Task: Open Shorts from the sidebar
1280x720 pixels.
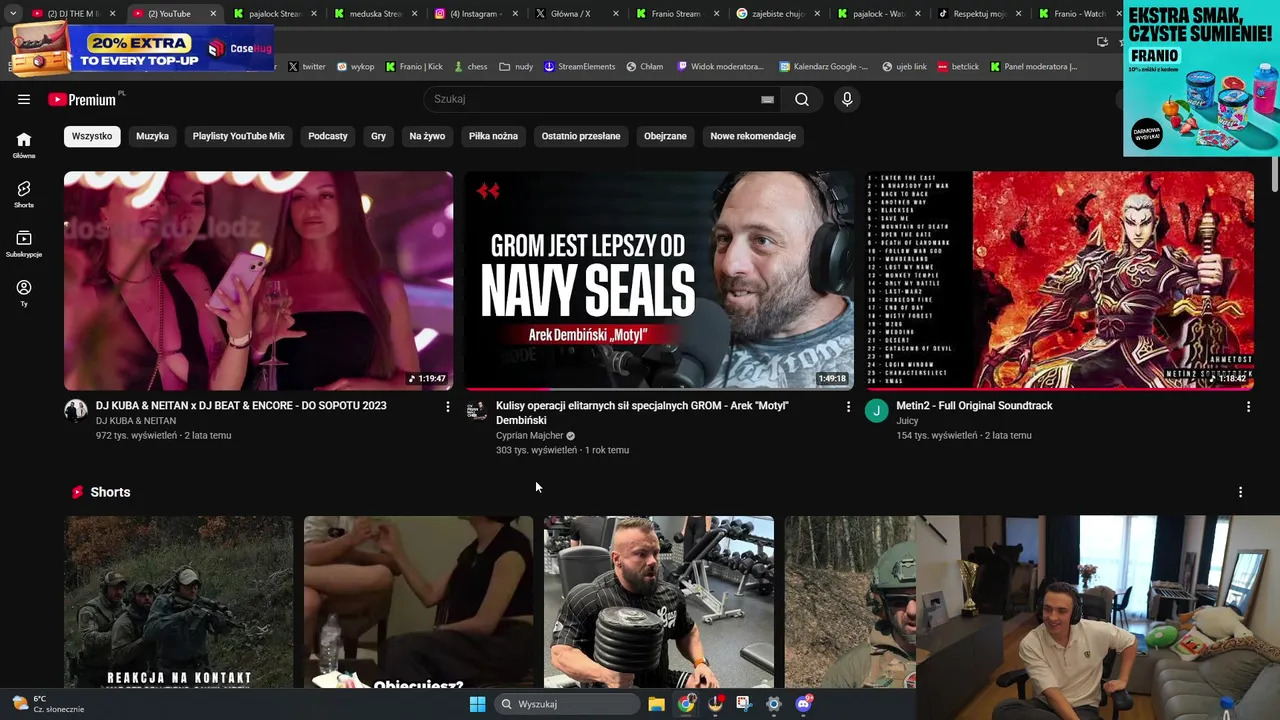Action: 24,194
